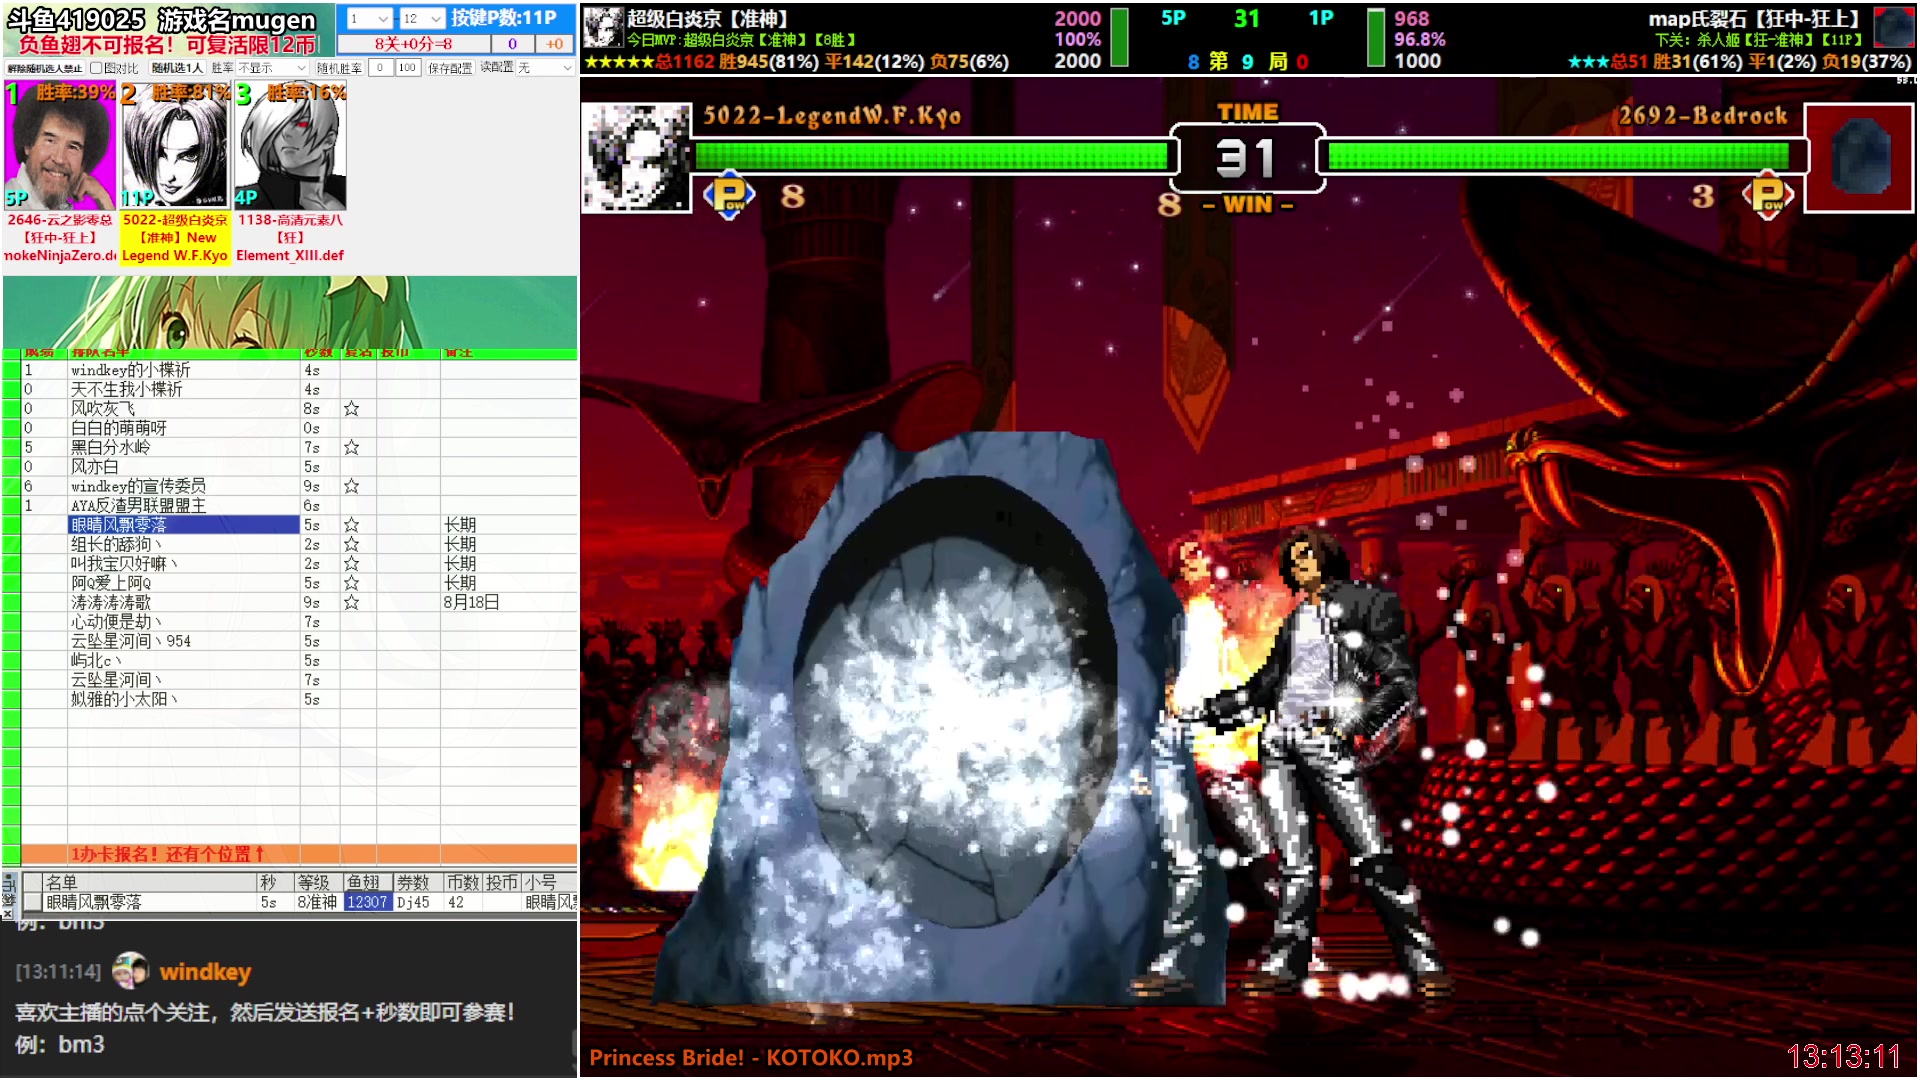Click the 投币 column header
1920x1080 pixels.
[503, 882]
